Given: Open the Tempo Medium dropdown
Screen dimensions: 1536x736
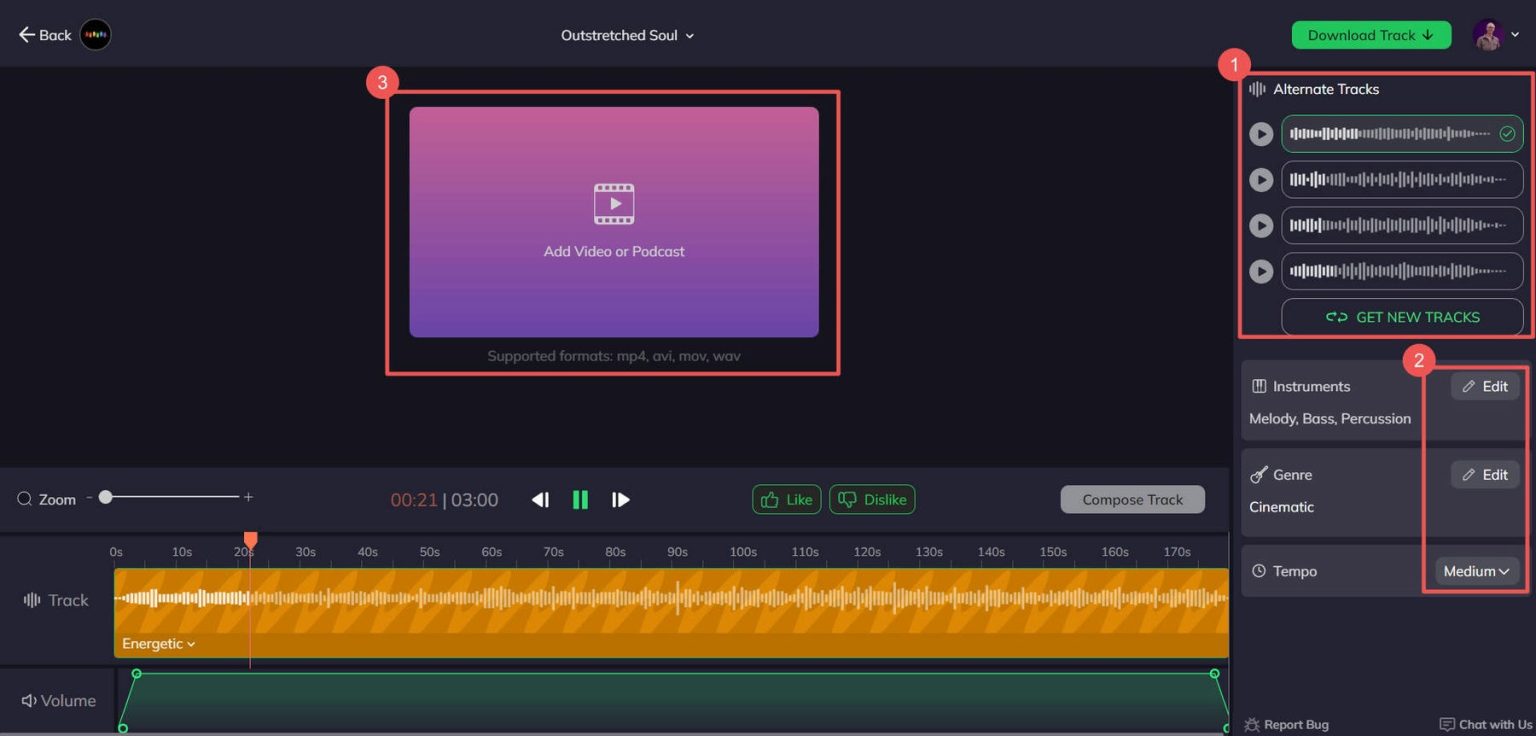Looking at the screenshot, I should (1475, 570).
